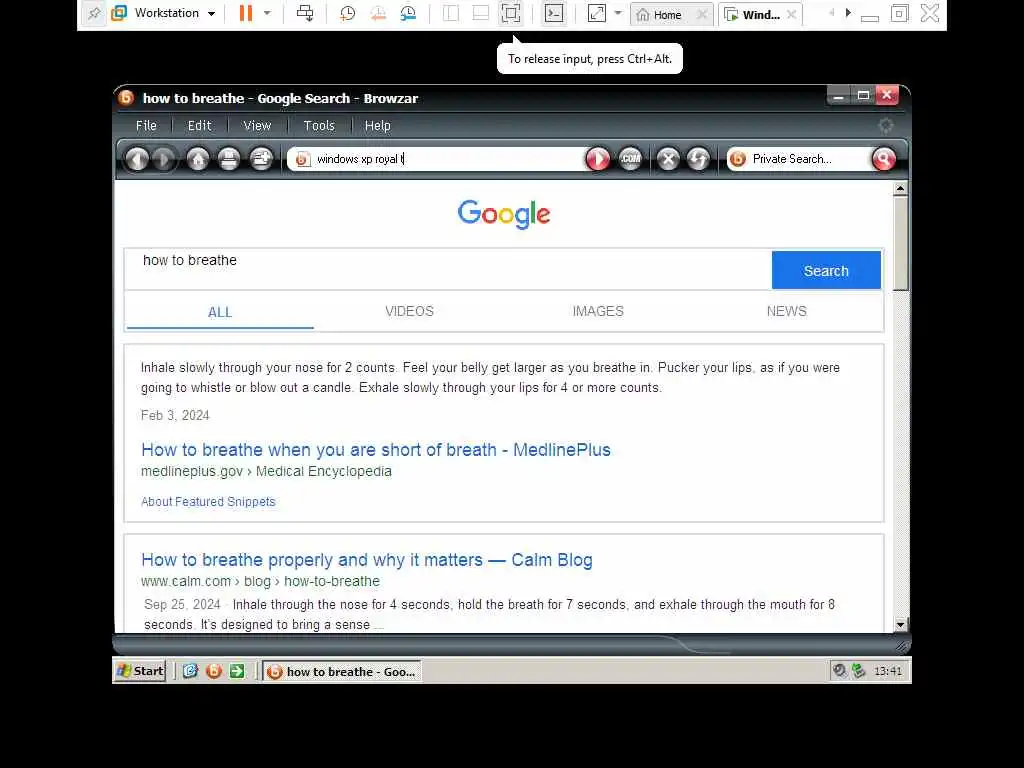Viewport: 1024px width, 768px height.
Task: Open the View menu
Action: pyautogui.click(x=257, y=125)
